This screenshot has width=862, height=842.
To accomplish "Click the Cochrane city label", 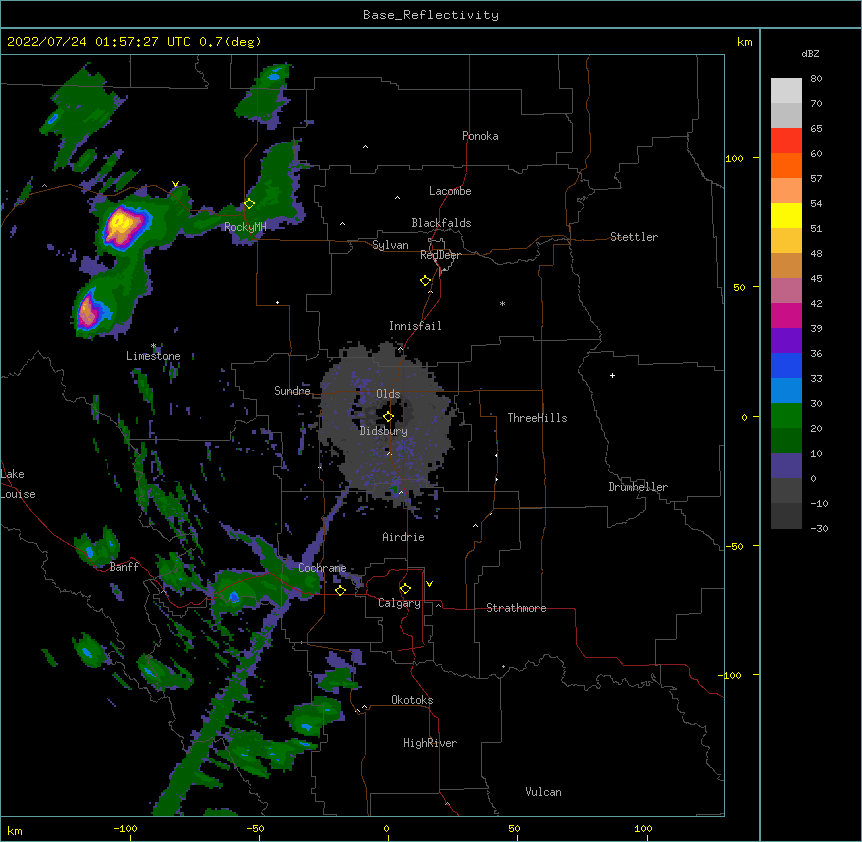I will [x=322, y=568].
